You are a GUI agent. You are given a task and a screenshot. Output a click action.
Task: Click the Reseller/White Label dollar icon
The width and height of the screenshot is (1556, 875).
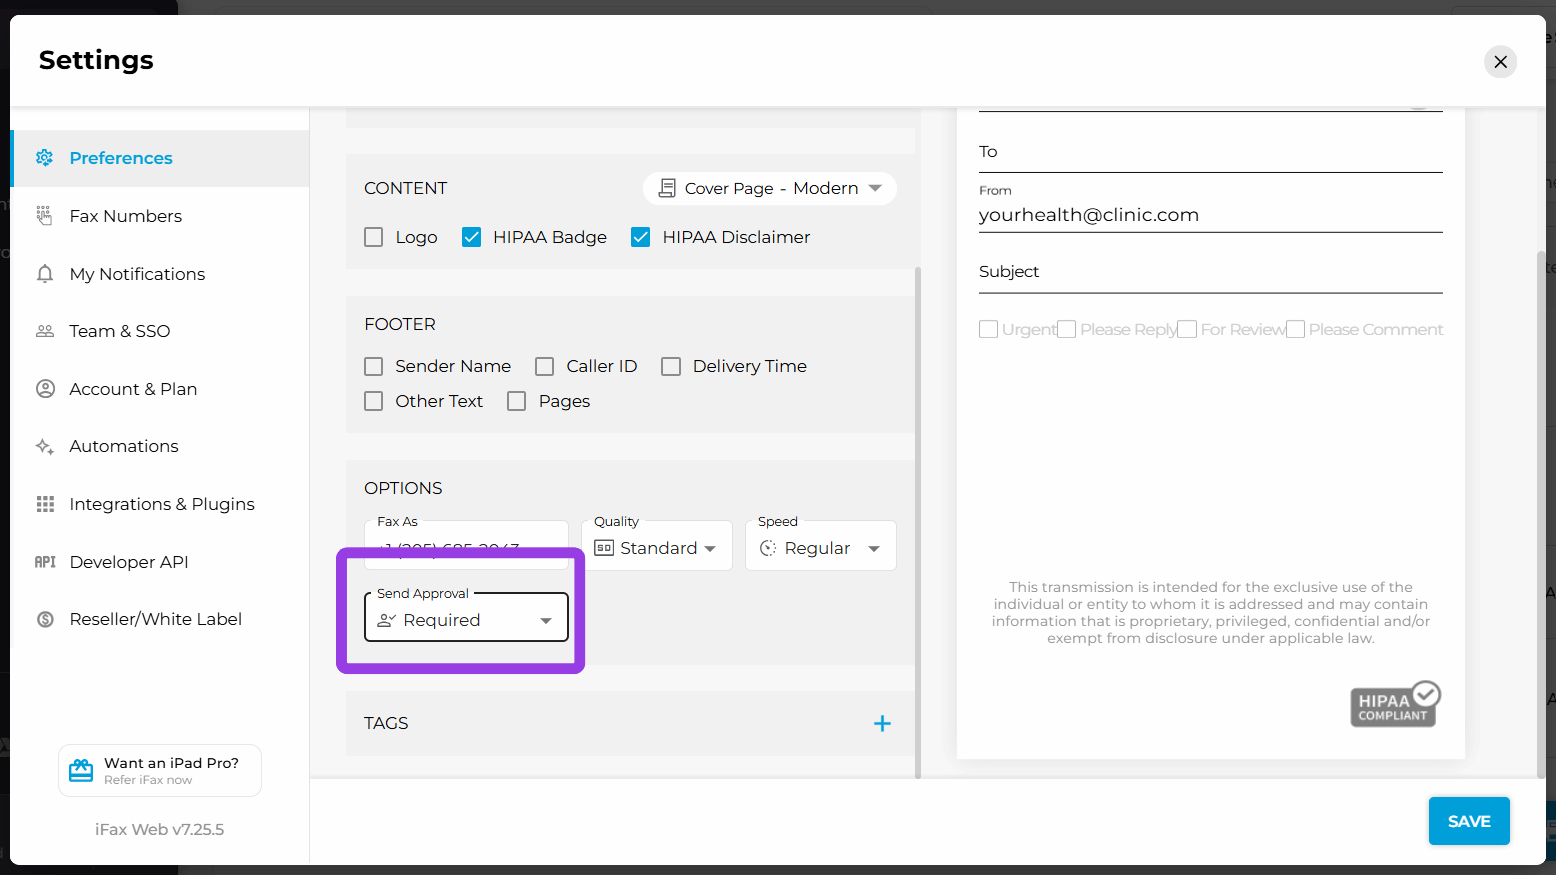[x=44, y=620]
